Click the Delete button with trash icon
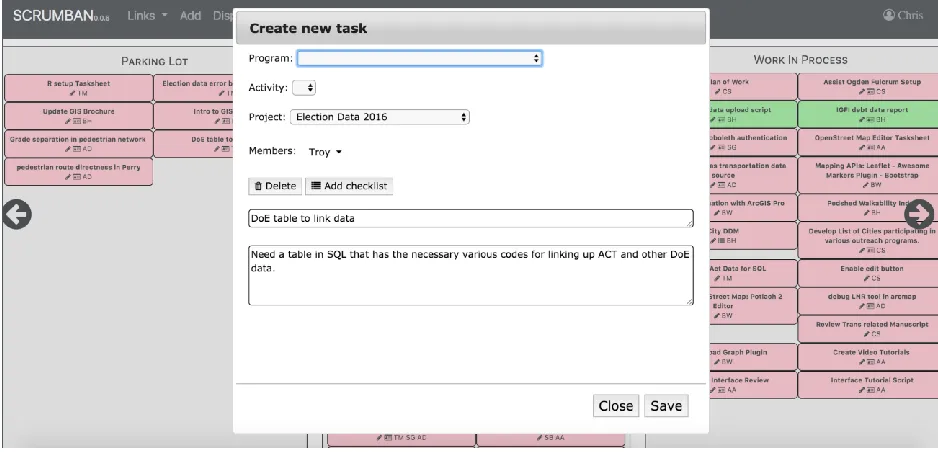 [275, 186]
